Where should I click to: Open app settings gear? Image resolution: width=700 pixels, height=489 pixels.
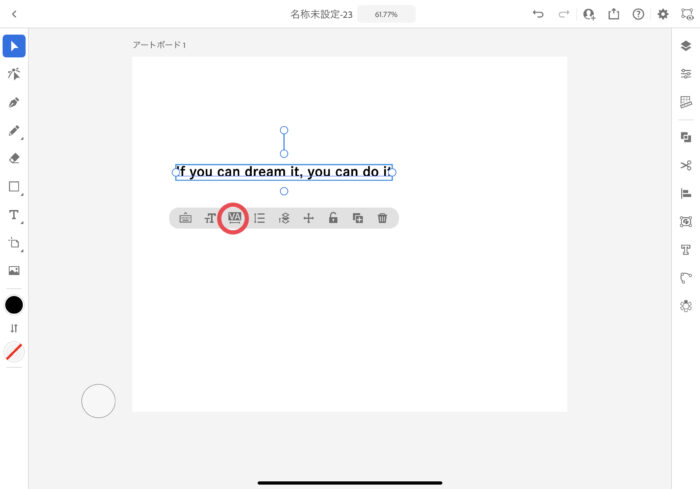coord(663,14)
